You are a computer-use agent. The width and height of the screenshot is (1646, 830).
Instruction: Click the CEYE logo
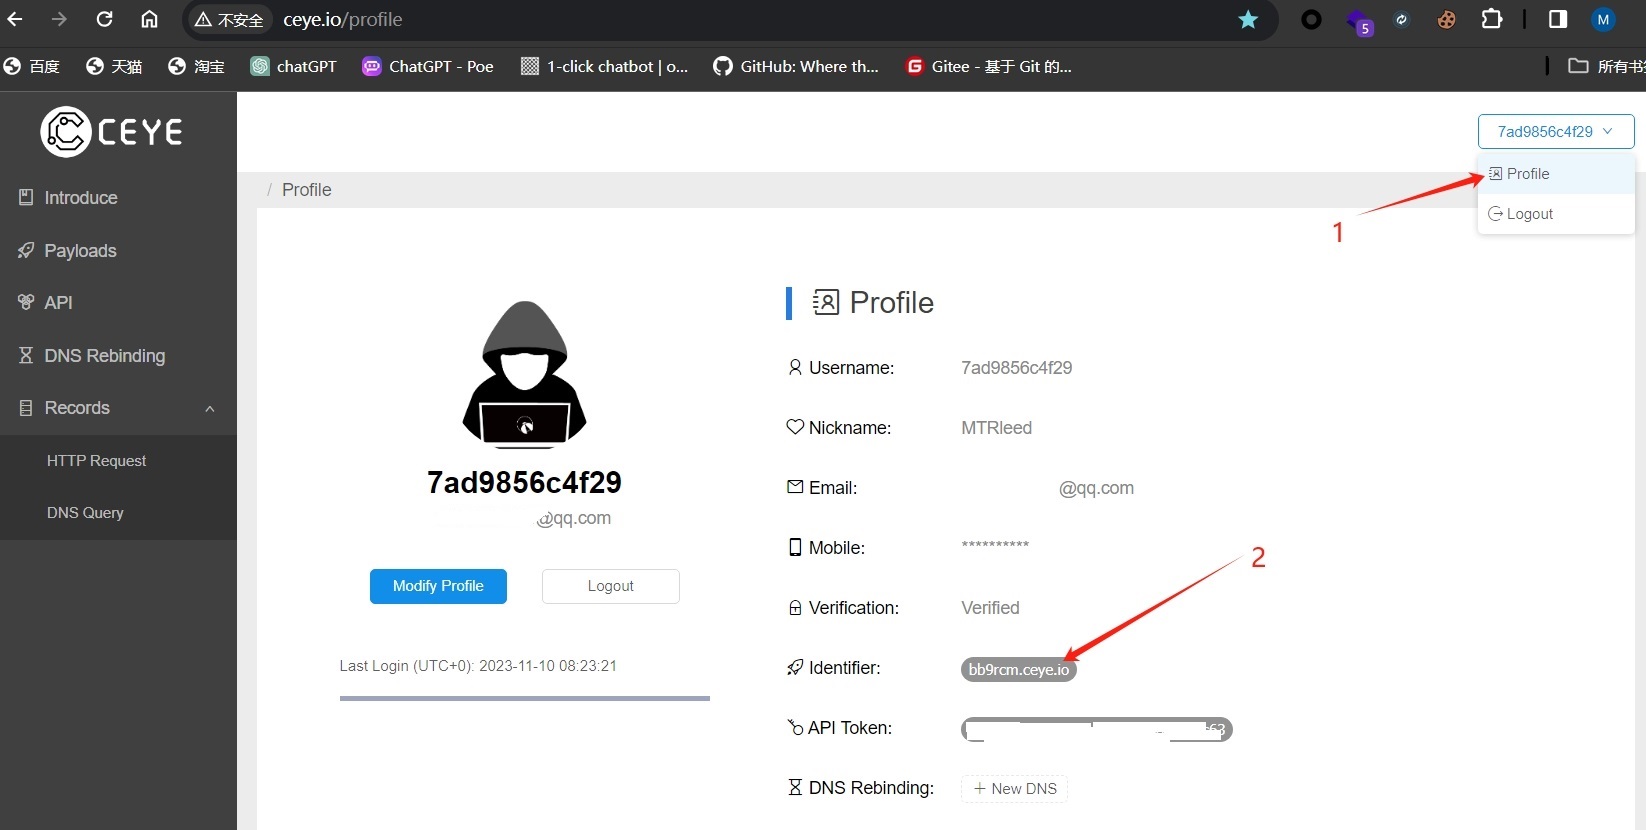click(112, 131)
